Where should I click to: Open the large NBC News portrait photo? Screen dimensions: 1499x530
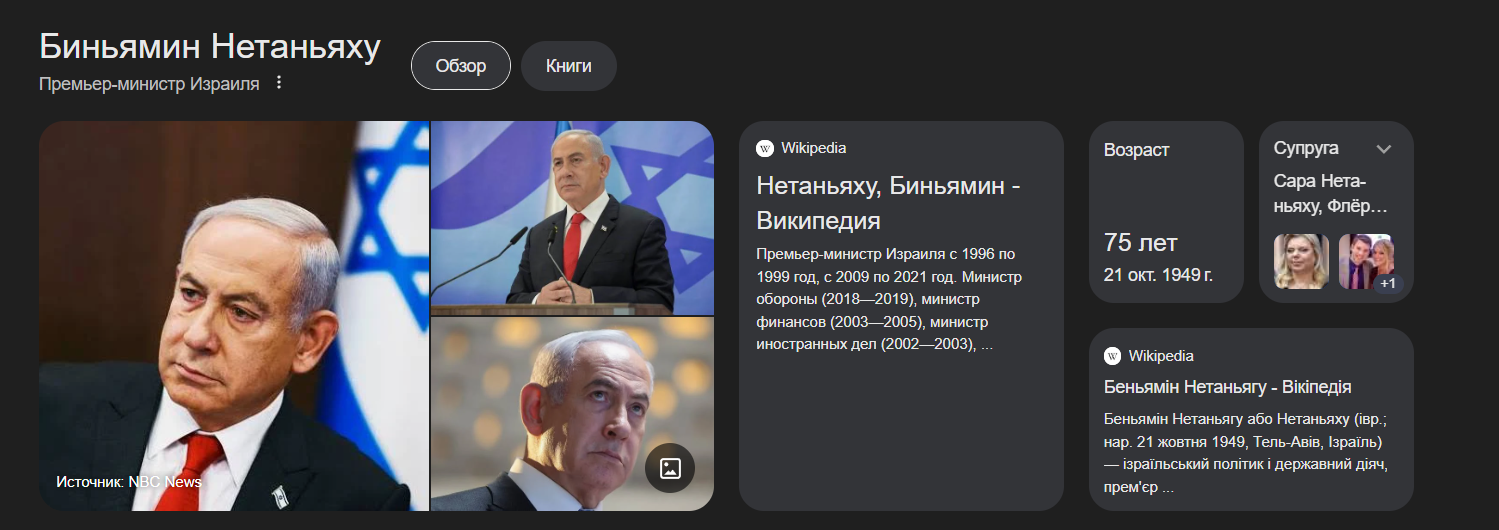pos(234,316)
